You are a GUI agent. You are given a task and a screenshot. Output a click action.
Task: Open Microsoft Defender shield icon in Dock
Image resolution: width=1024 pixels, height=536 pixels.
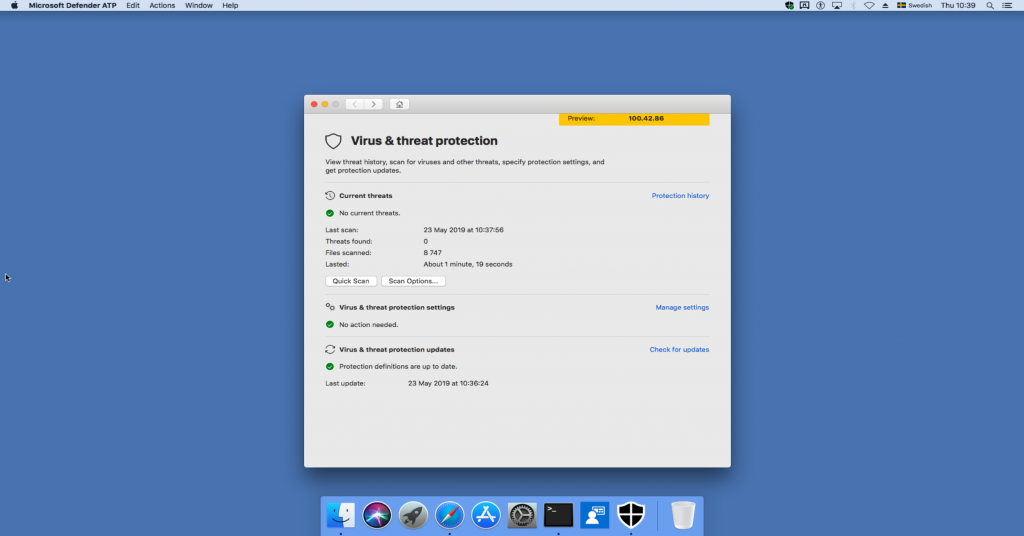[630, 515]
